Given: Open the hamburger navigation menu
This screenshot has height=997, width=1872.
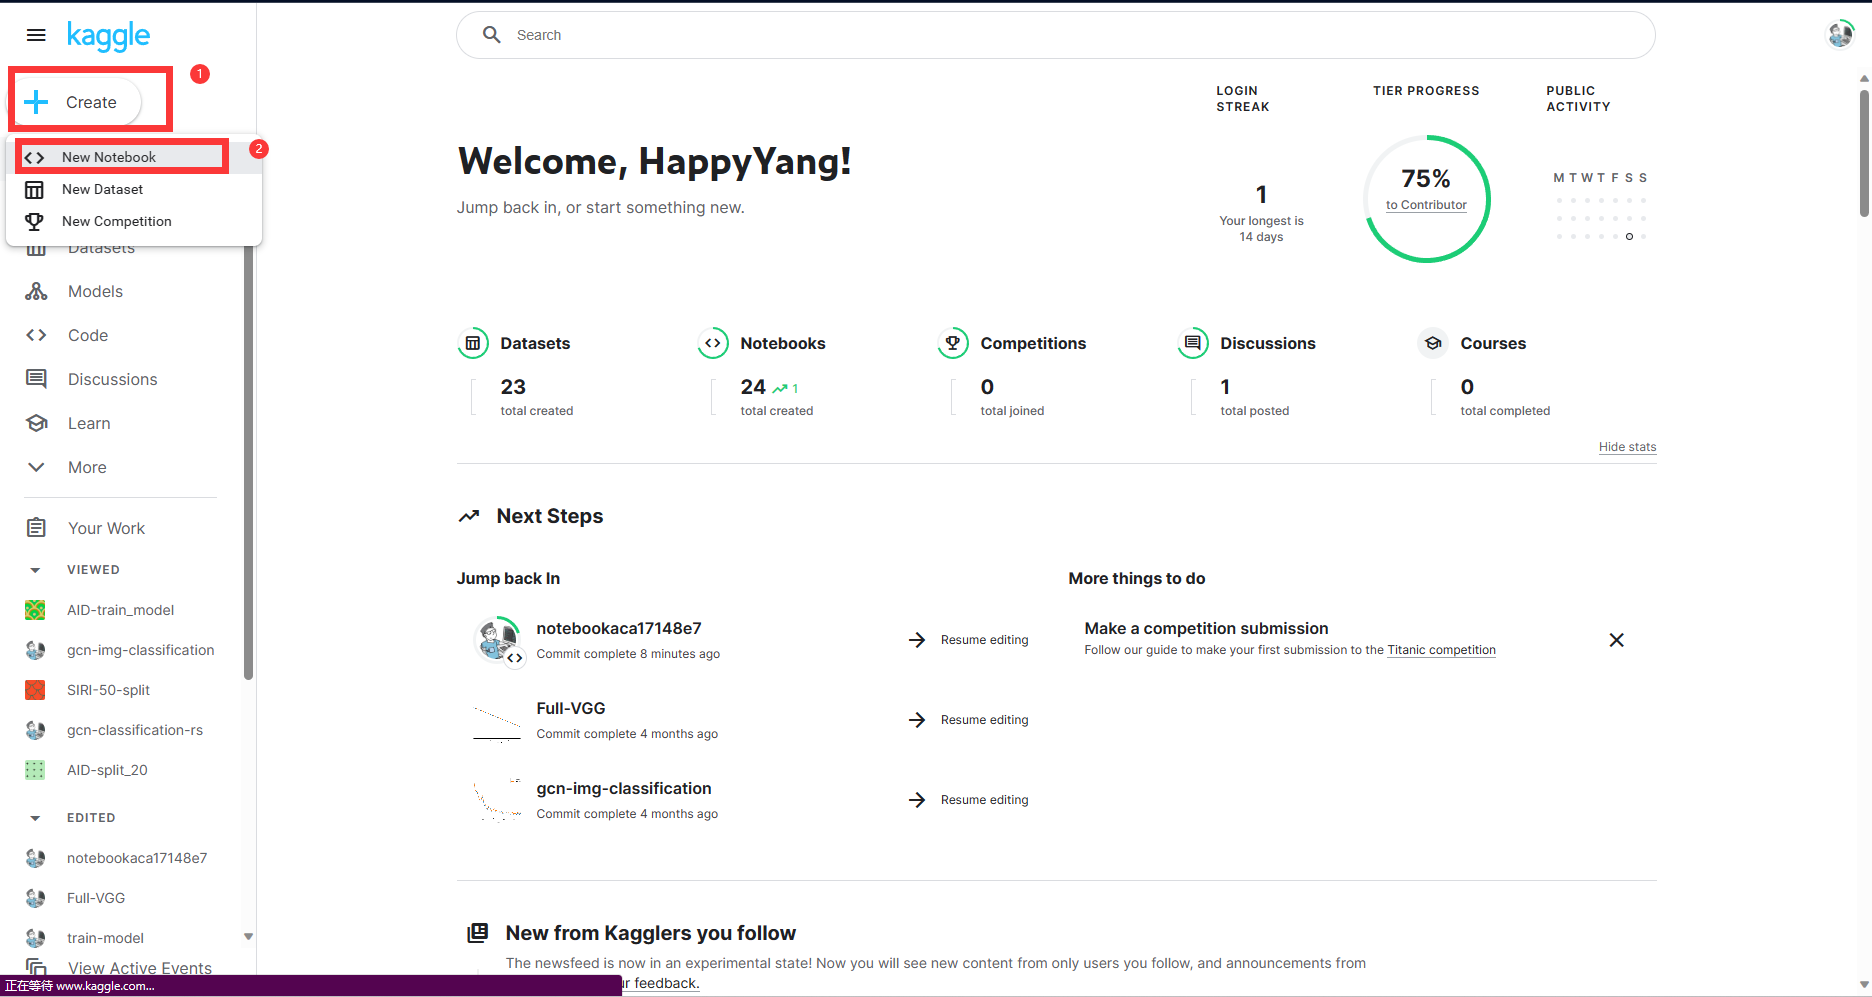Looking at the screenshot, I should (x=36, y=35).
